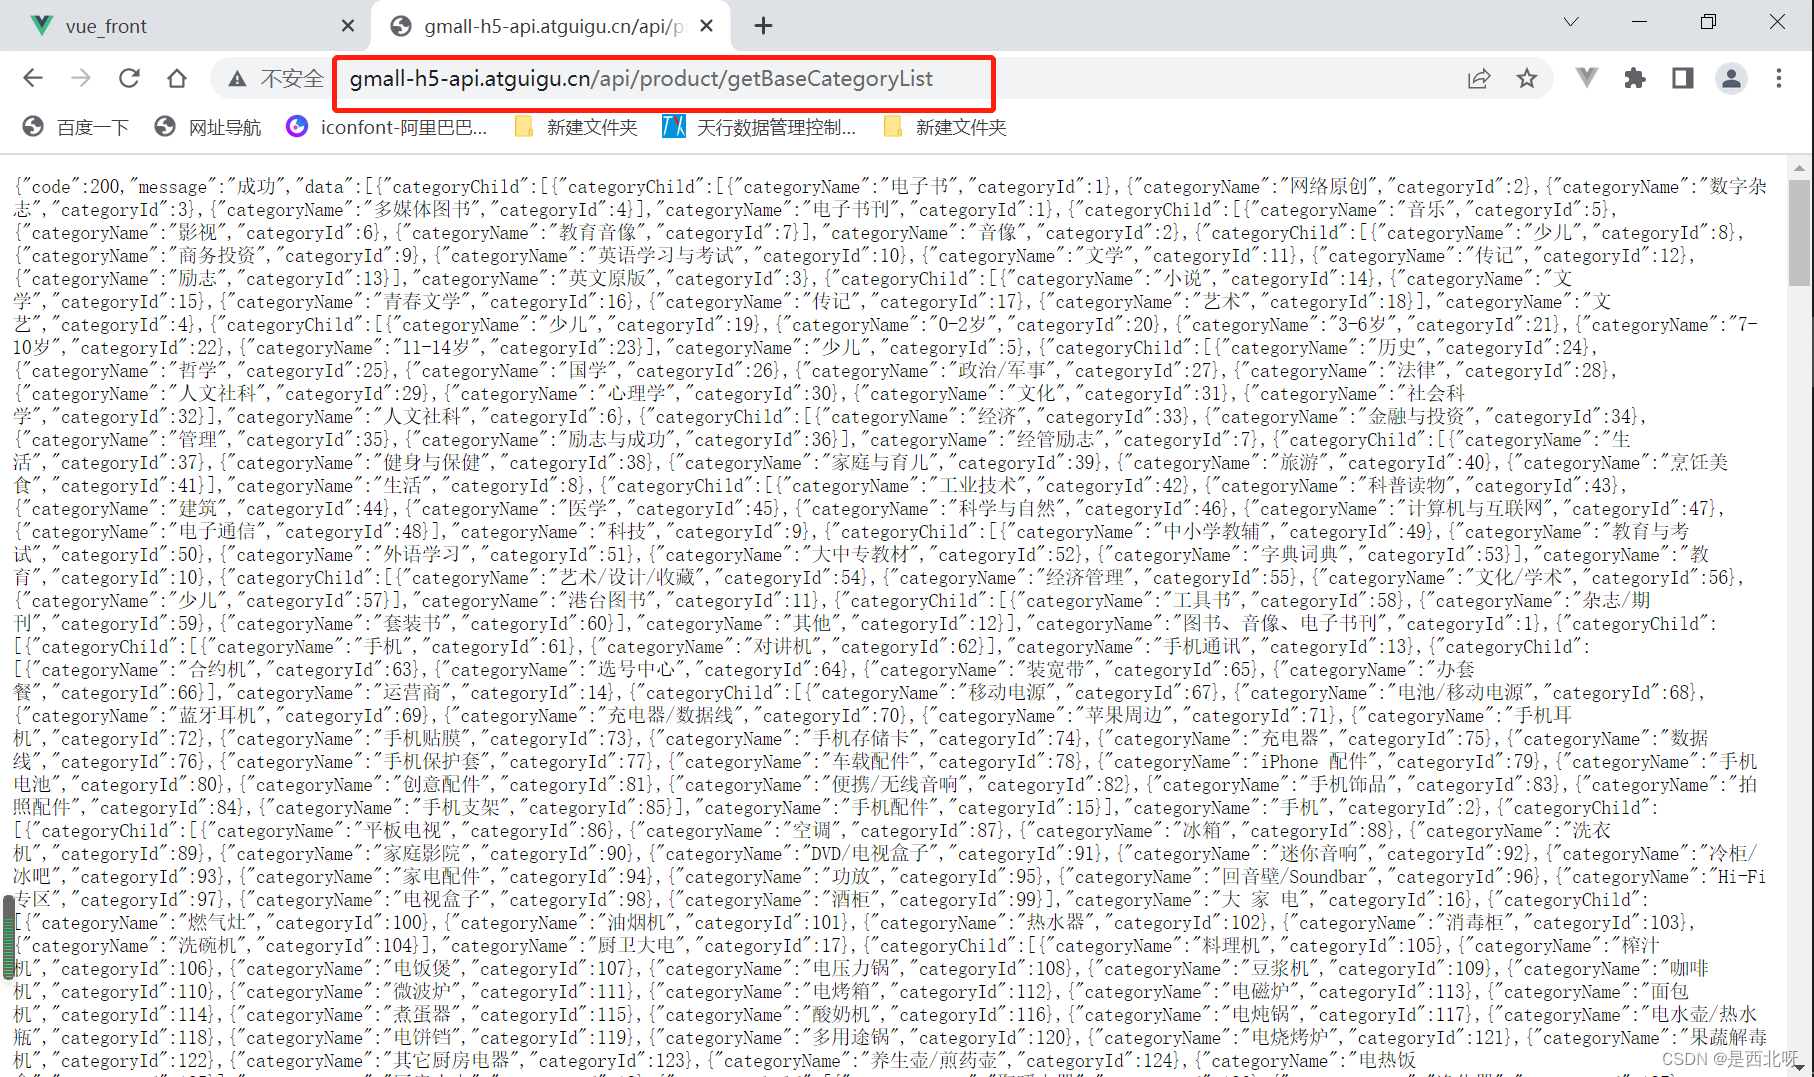The image size is (1814, 1077).
Task: Open a new browser tab
Action: [763, 26]
